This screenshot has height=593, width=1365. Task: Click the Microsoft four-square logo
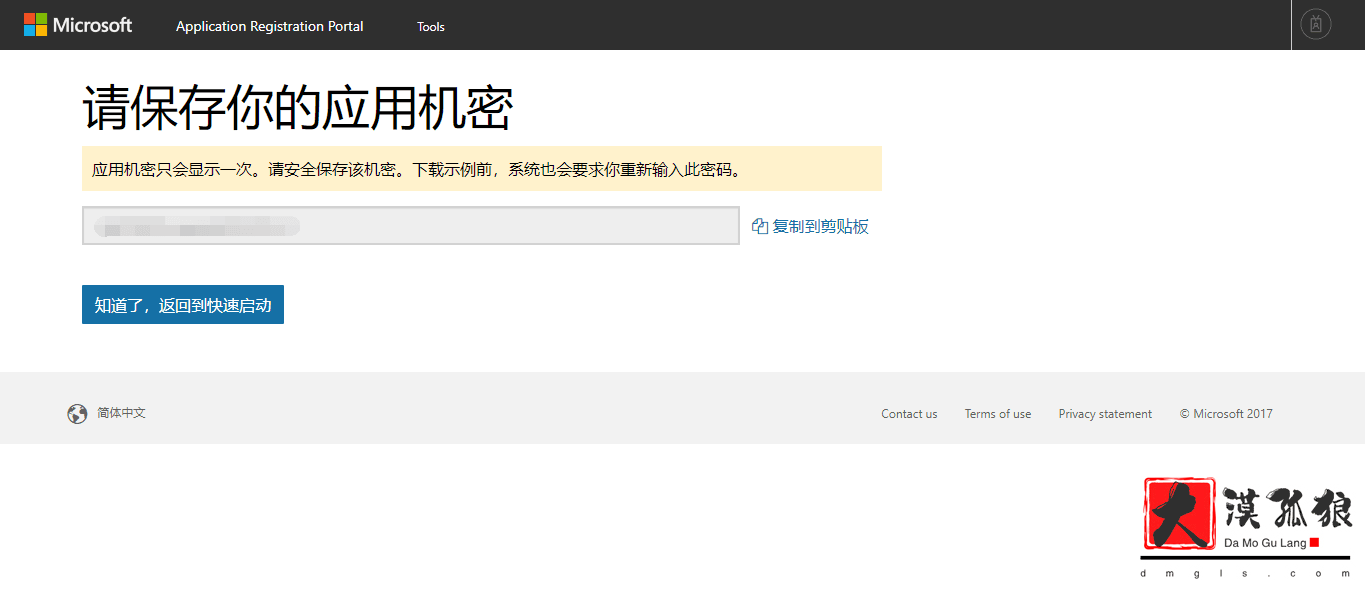(35, 25)
